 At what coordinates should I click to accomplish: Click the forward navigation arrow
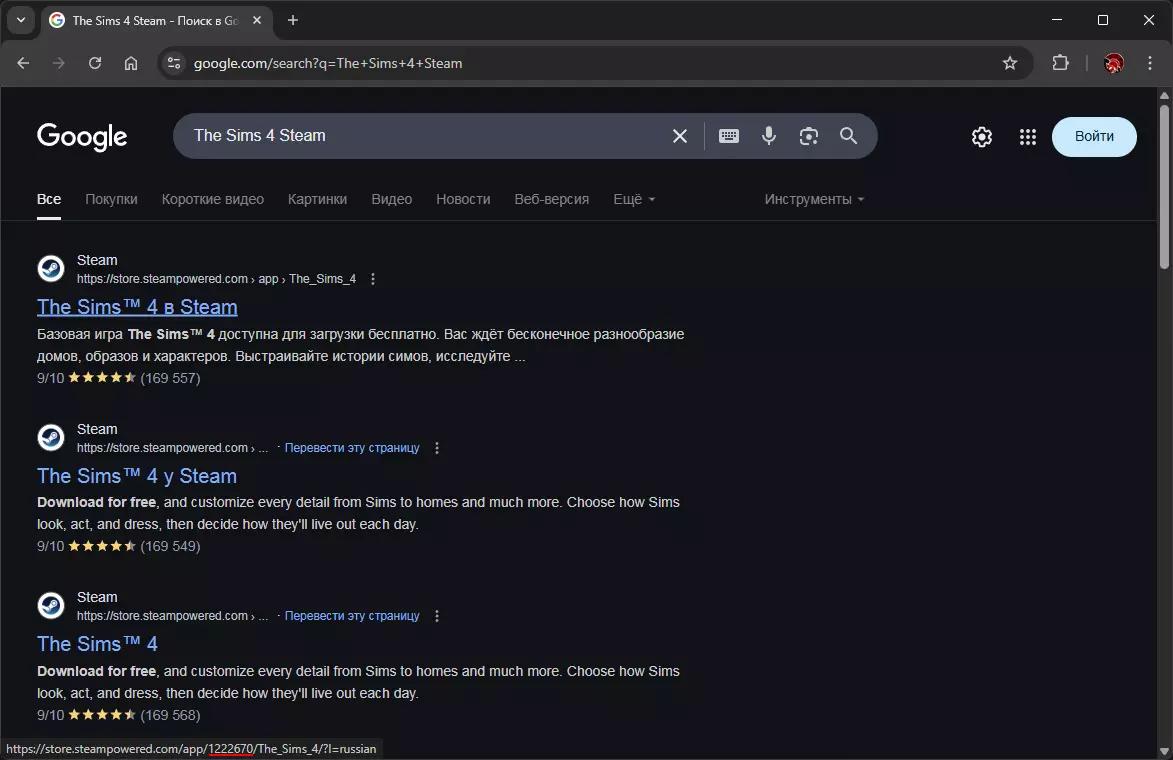(x=58, y=64)
